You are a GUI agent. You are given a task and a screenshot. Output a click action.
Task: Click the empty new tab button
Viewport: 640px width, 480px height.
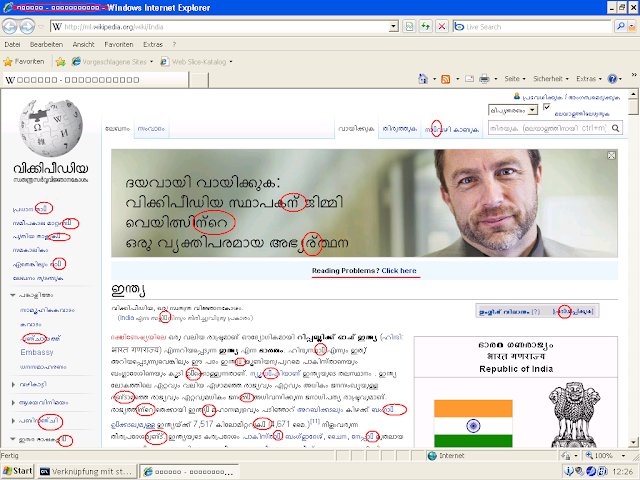pos(199,80)
